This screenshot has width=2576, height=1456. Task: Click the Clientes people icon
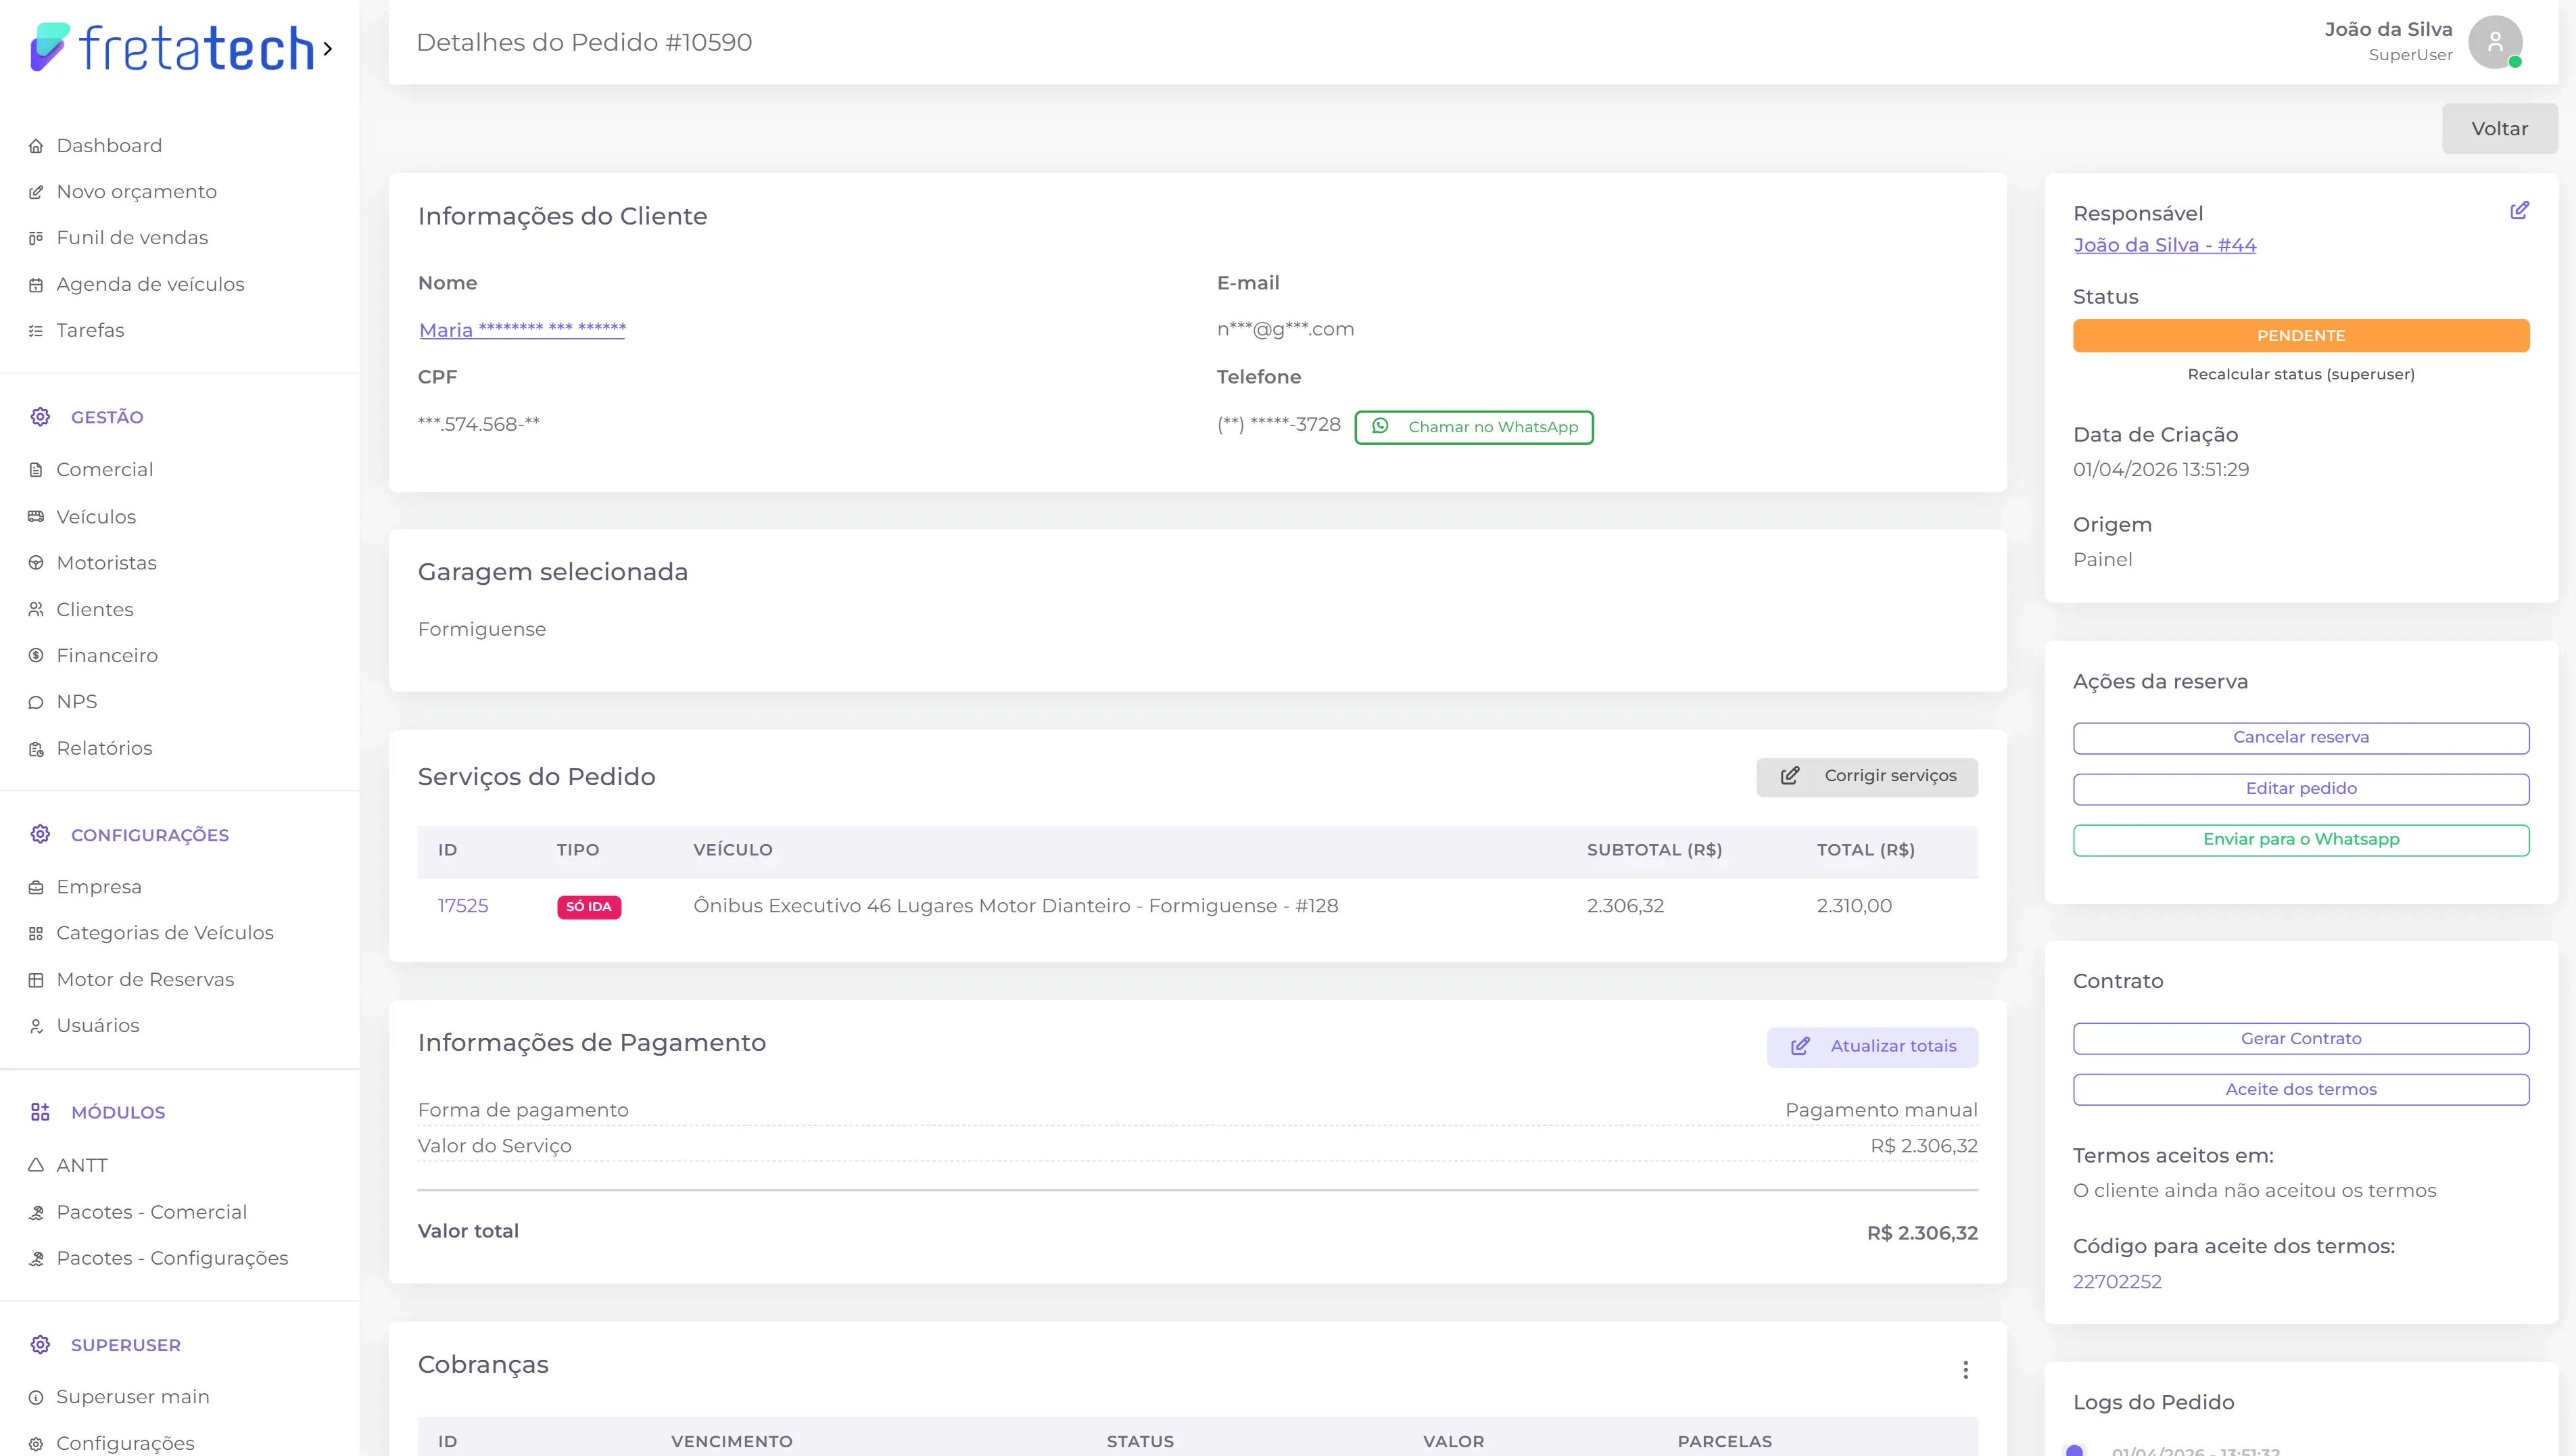36,610
